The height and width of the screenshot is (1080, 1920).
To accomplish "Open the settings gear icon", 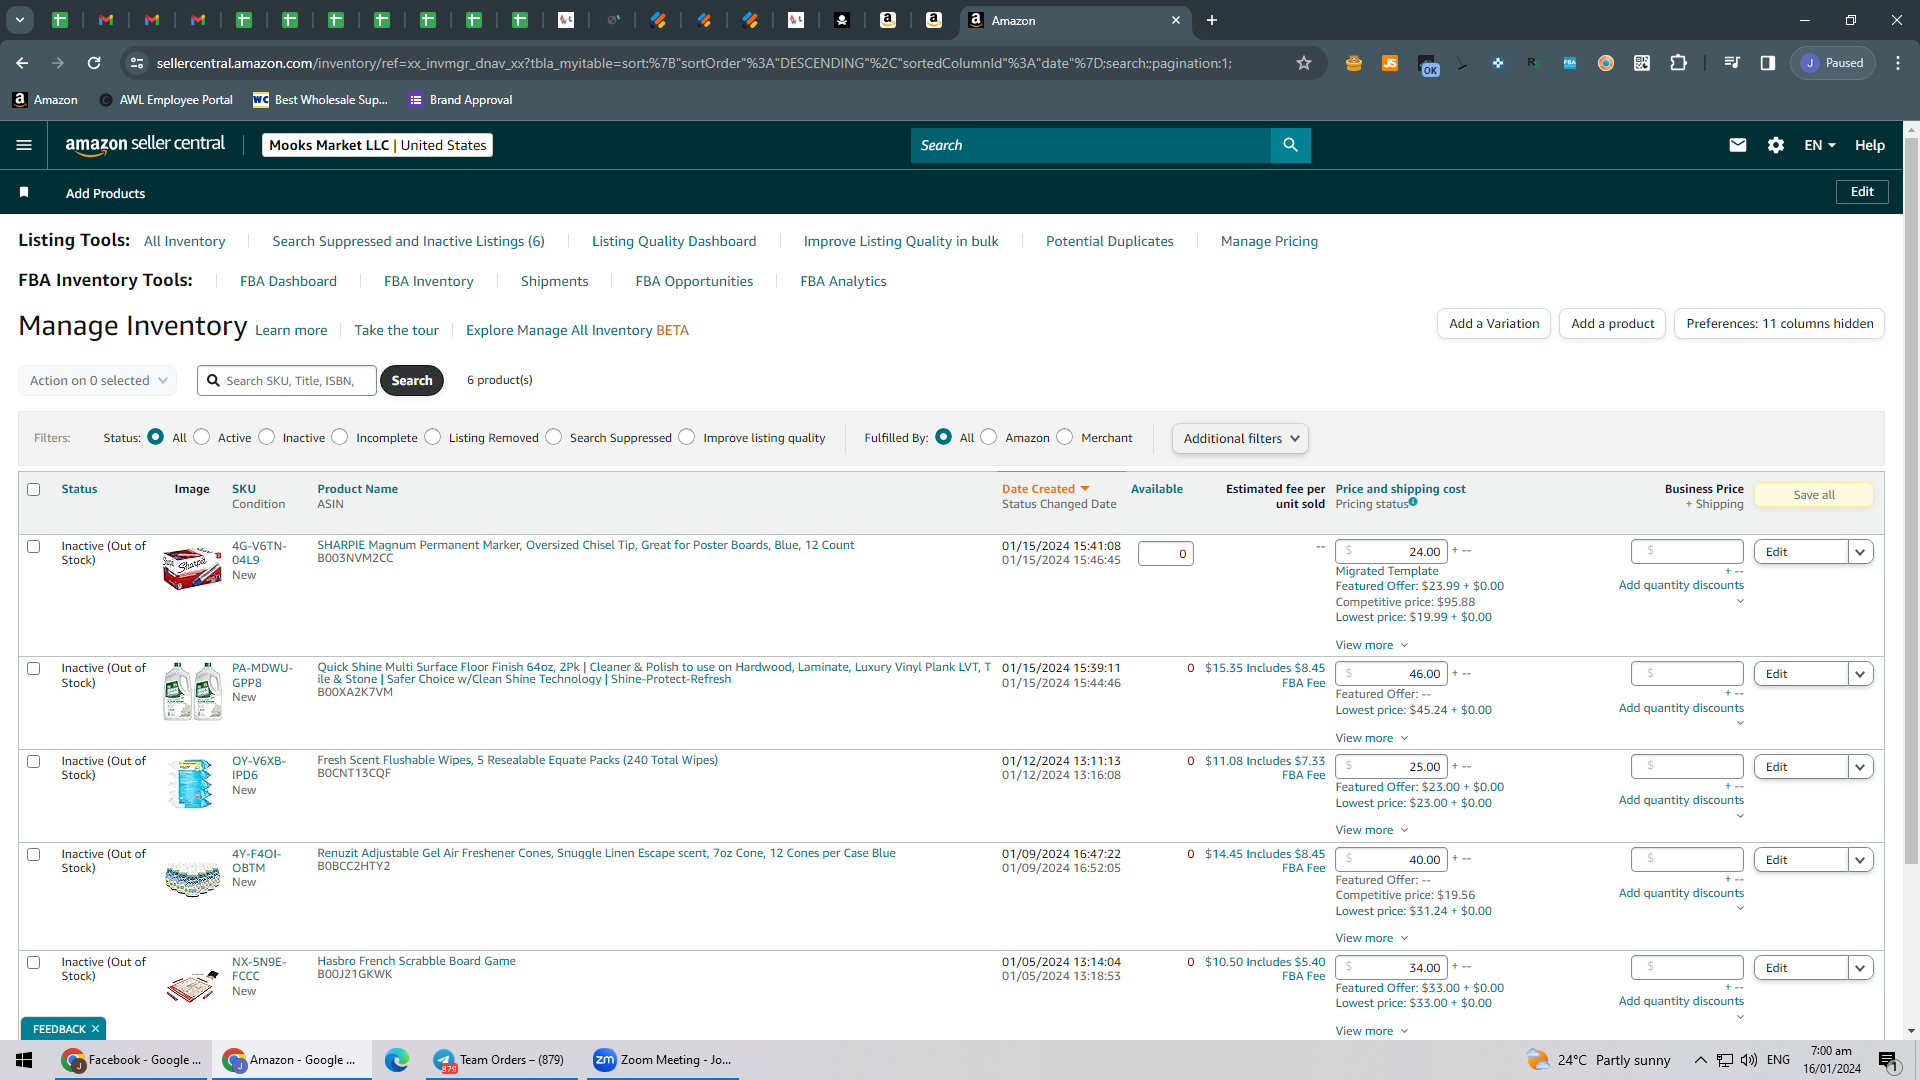I will (x=1776, y=145).
